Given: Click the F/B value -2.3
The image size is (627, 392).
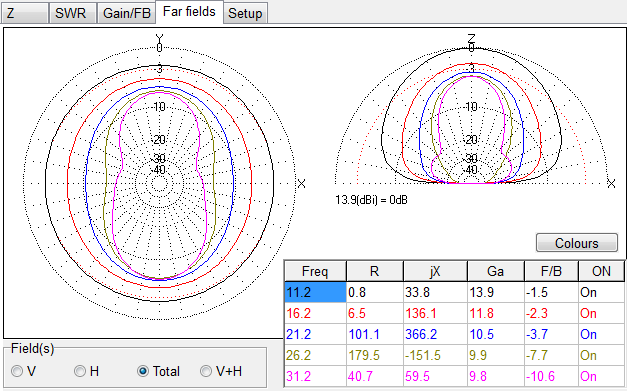Looking at the screenshot, I should 551,313.
